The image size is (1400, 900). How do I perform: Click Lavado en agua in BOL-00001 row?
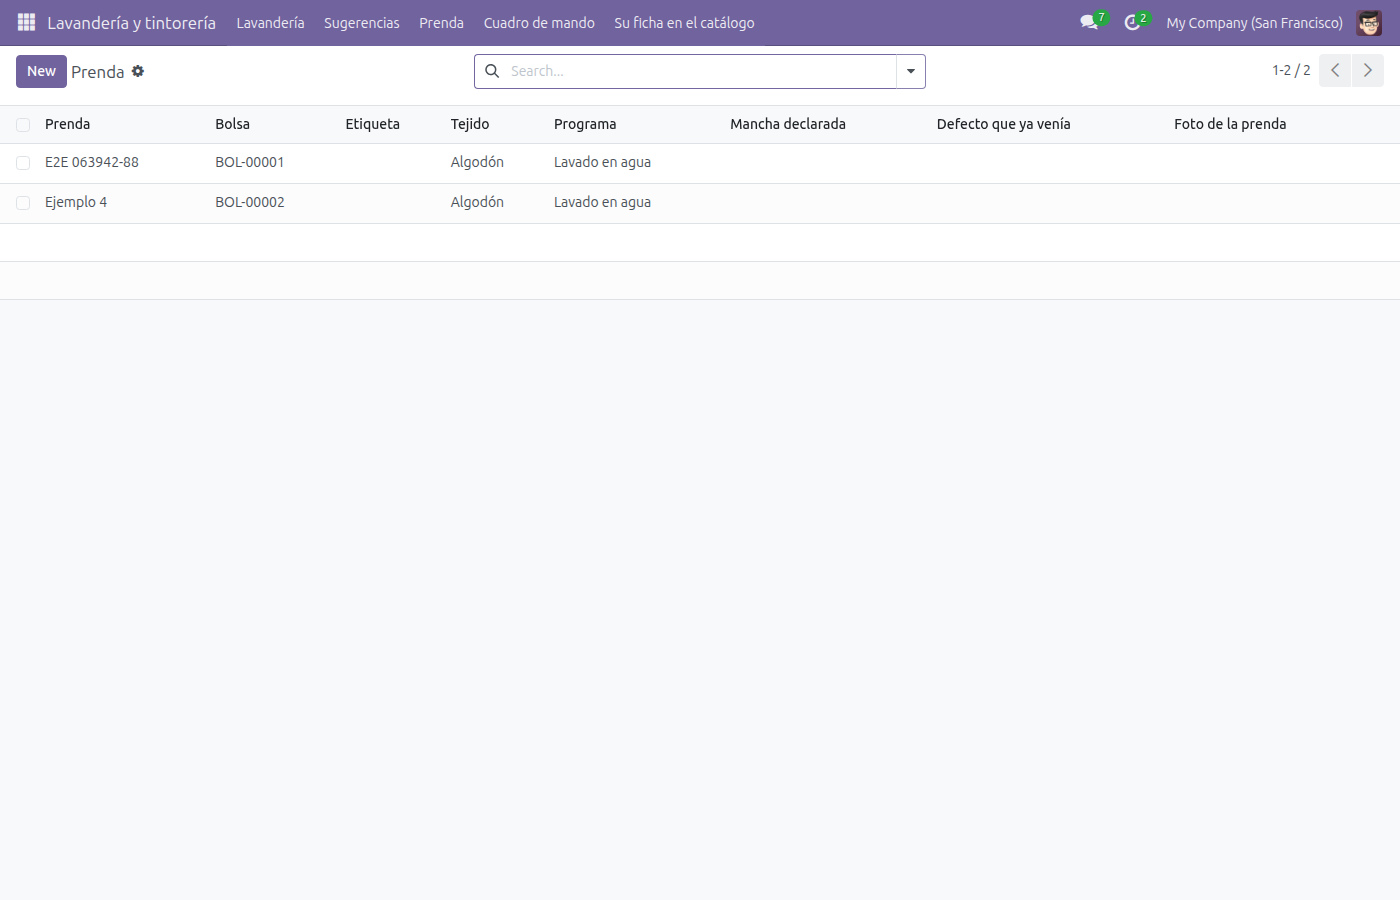tap(602, 162)
